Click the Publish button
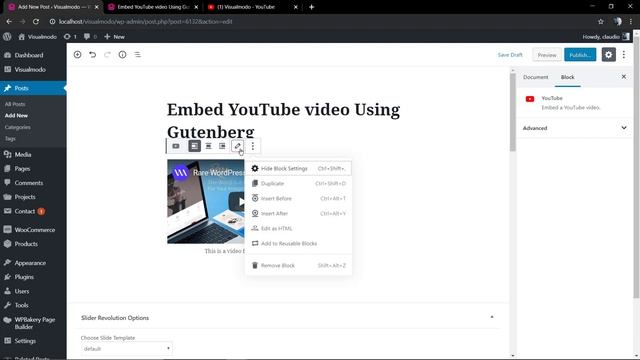Screen dimensions: 640x360 click(580, 55)
